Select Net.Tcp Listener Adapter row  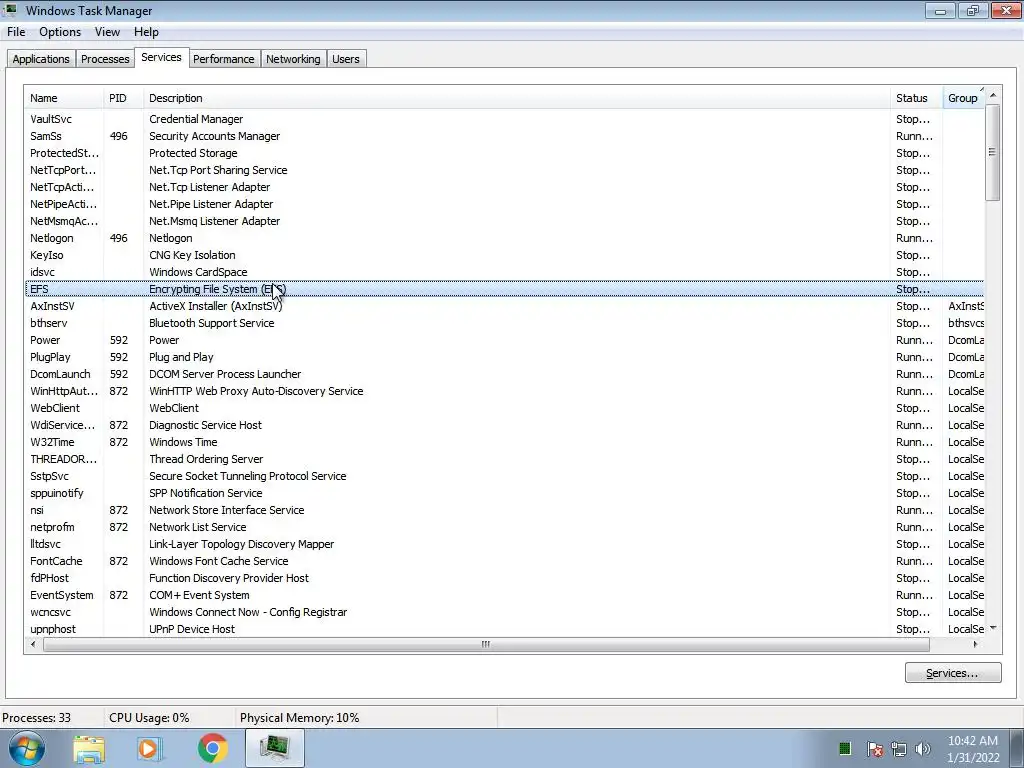tap(504, 187)
